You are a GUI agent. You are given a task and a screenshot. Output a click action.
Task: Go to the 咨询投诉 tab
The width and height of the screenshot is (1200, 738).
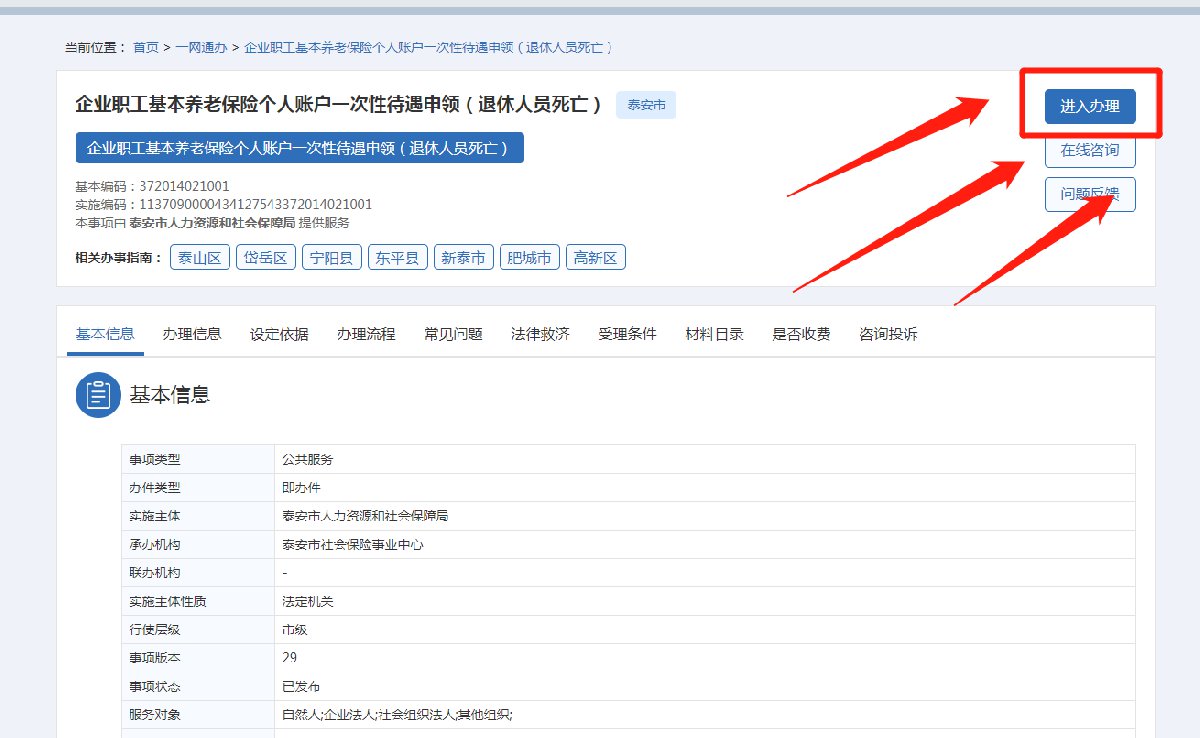tap(888, 334)
